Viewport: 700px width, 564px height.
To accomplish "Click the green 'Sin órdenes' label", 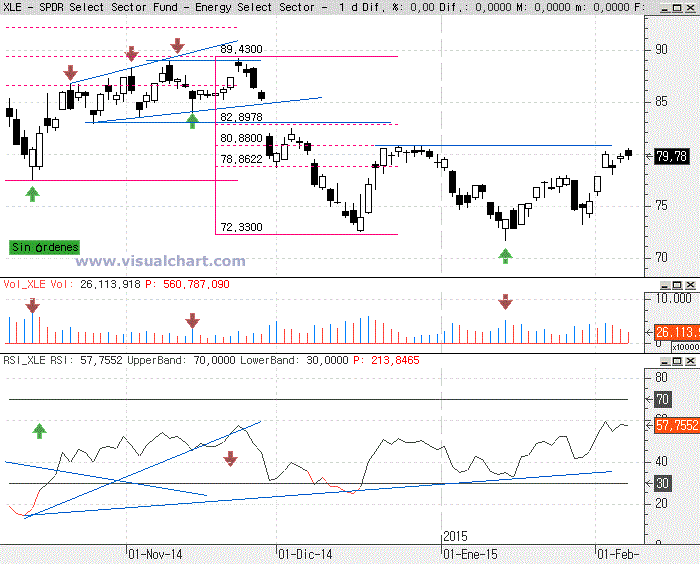I will point(44,247).
